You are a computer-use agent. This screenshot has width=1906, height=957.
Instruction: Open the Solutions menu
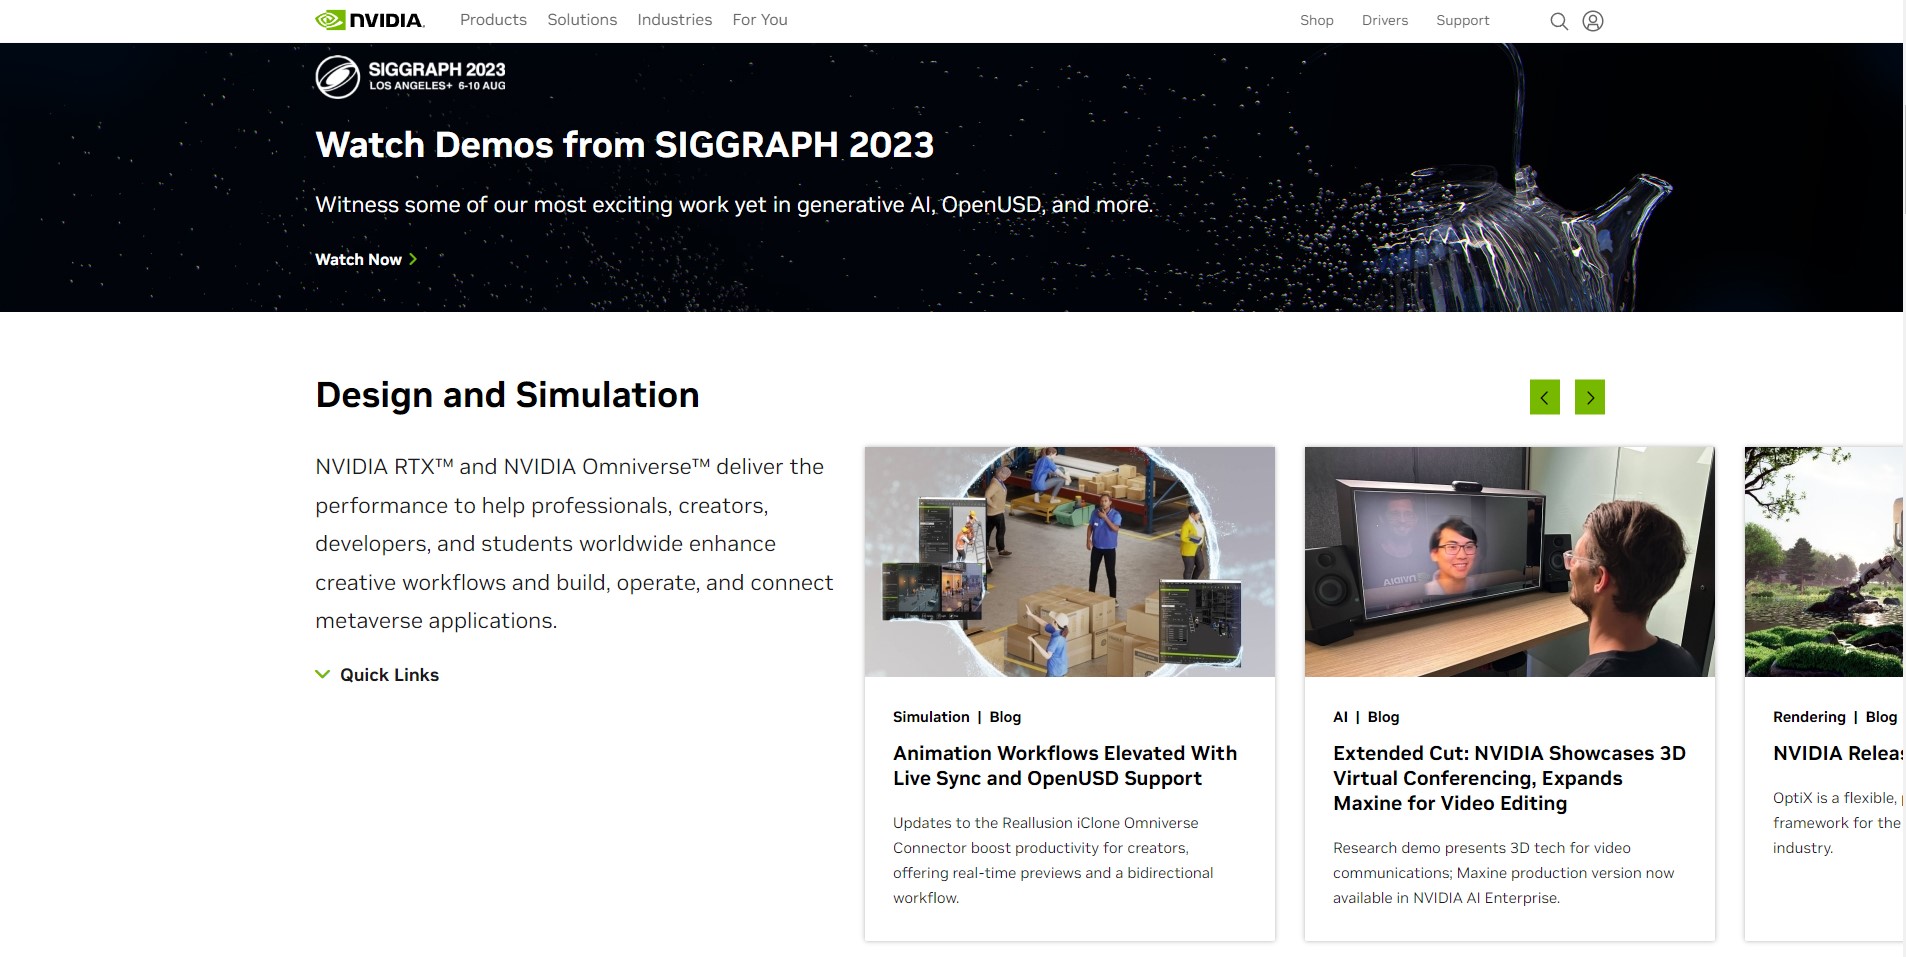(582, 20)
